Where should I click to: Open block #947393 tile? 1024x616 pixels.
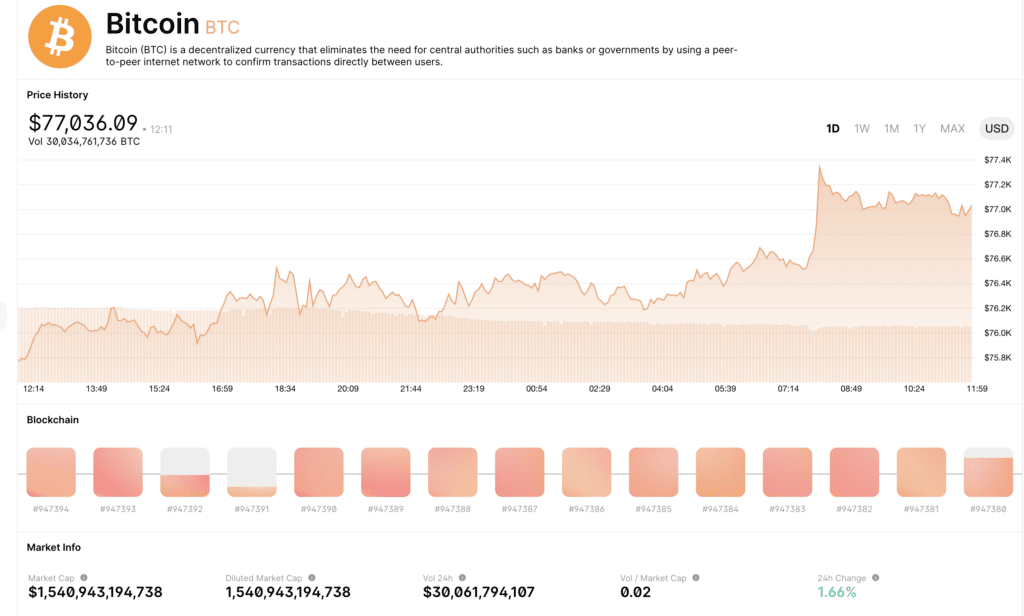click(x=118, y=472)
